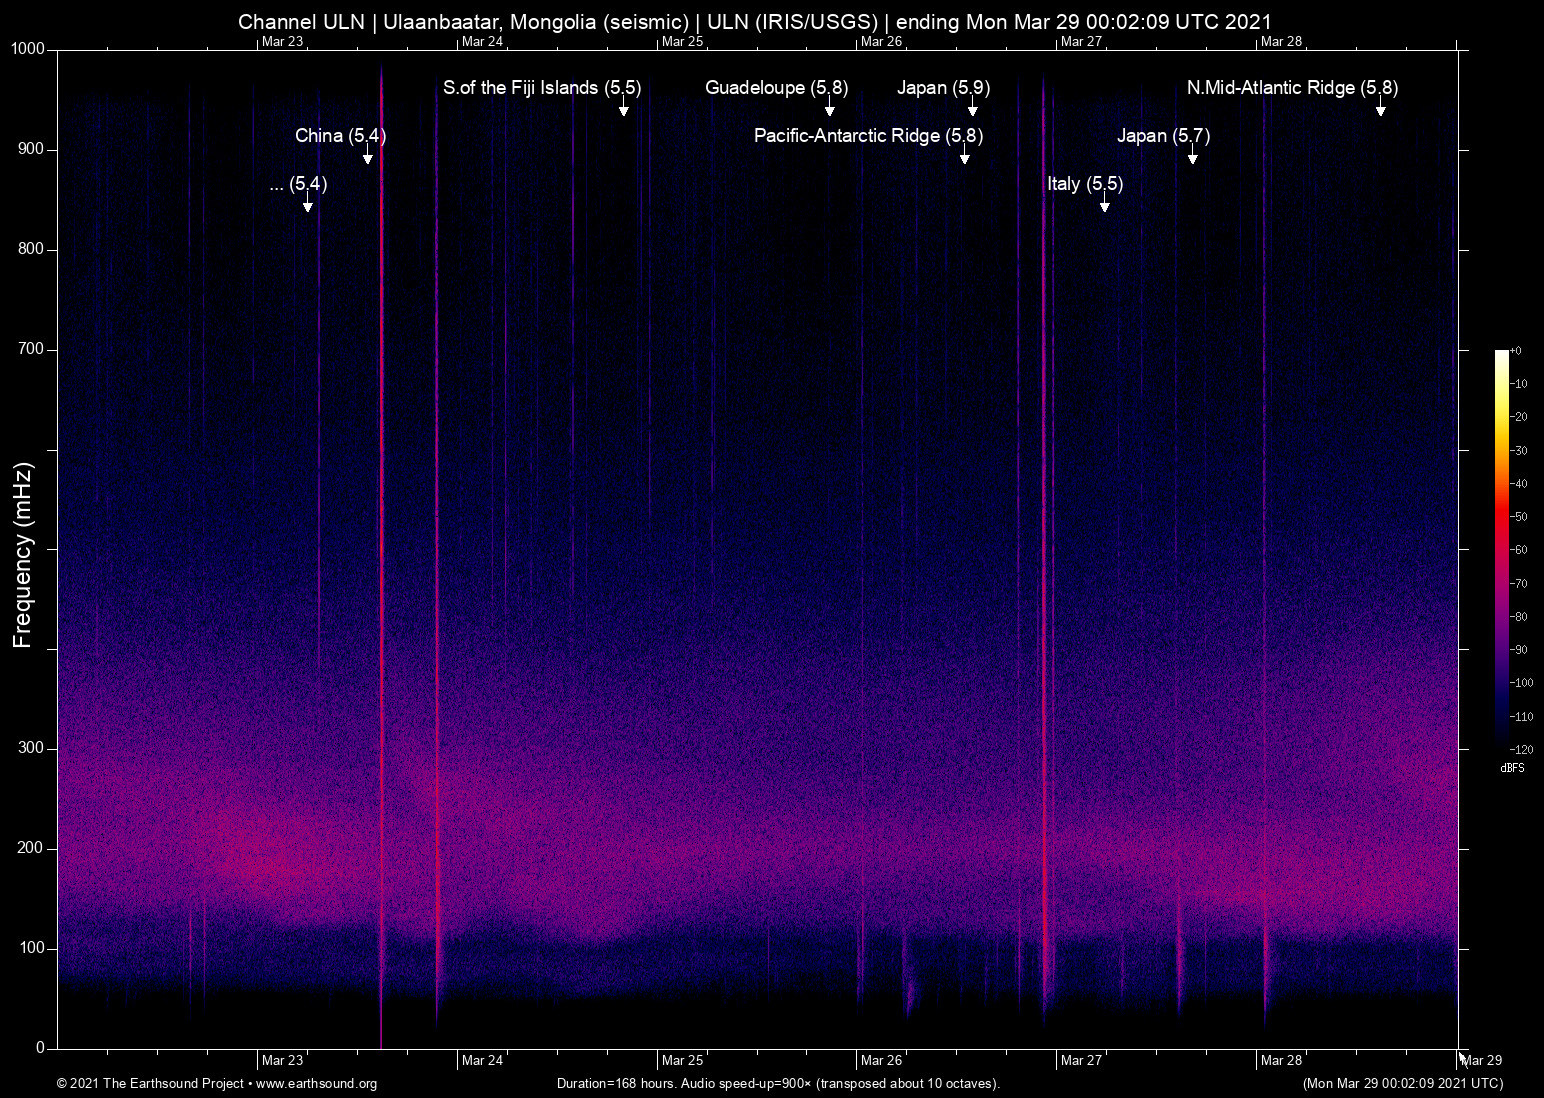
Task: Click the N.Mid-Atlantic Ridge (5.8) arrow
Action: [1381, 110]
